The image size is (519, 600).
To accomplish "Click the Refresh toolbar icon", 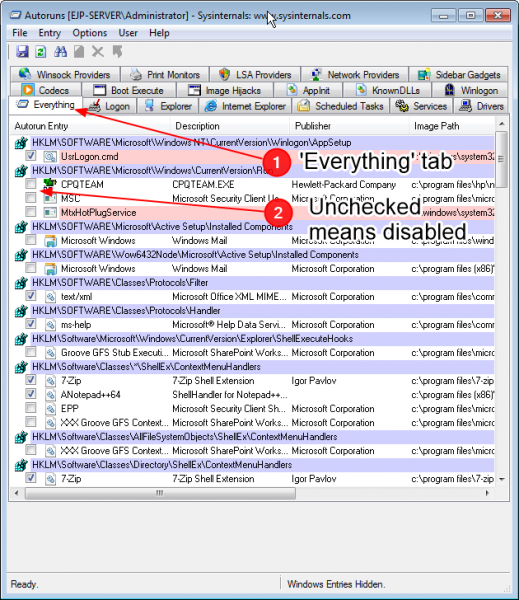I will (x=41, y=51).
